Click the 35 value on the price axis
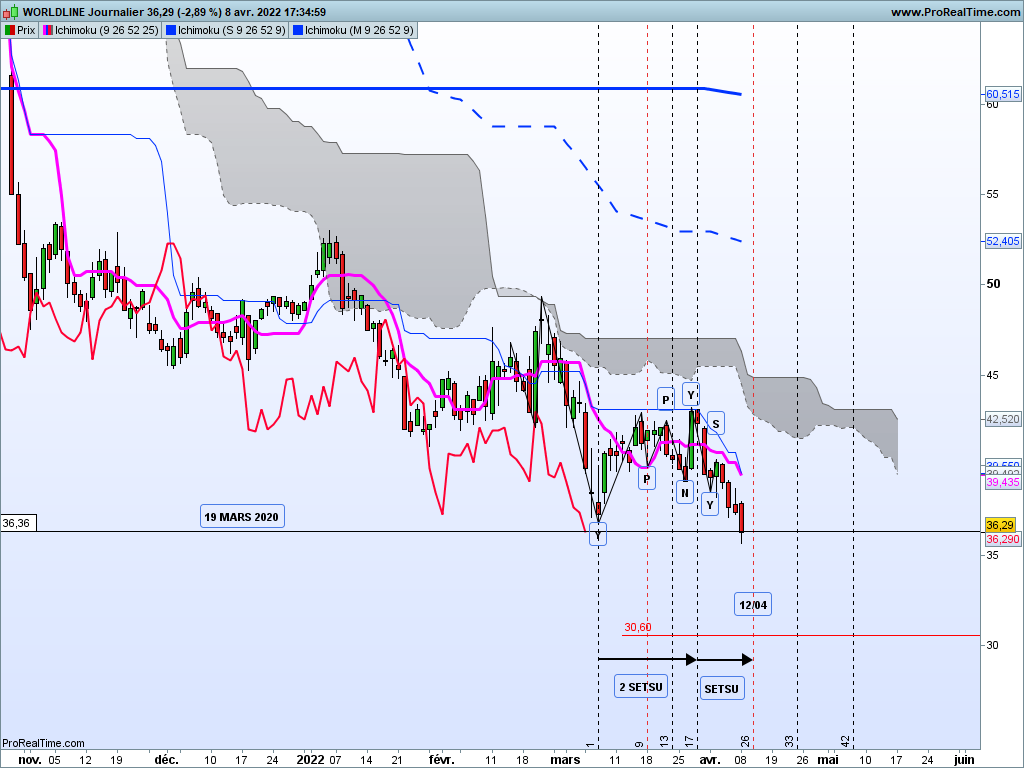This screenshot has width=1024, height=768. coord(993,554)
